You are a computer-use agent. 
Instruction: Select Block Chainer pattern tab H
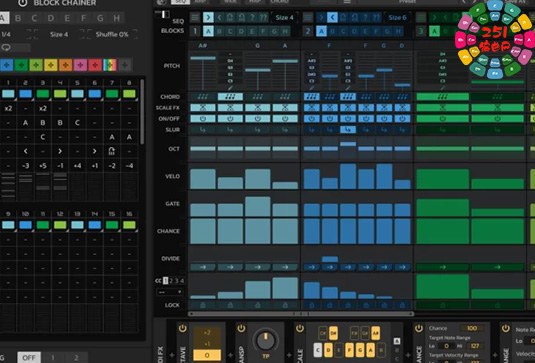click(116, 18)
